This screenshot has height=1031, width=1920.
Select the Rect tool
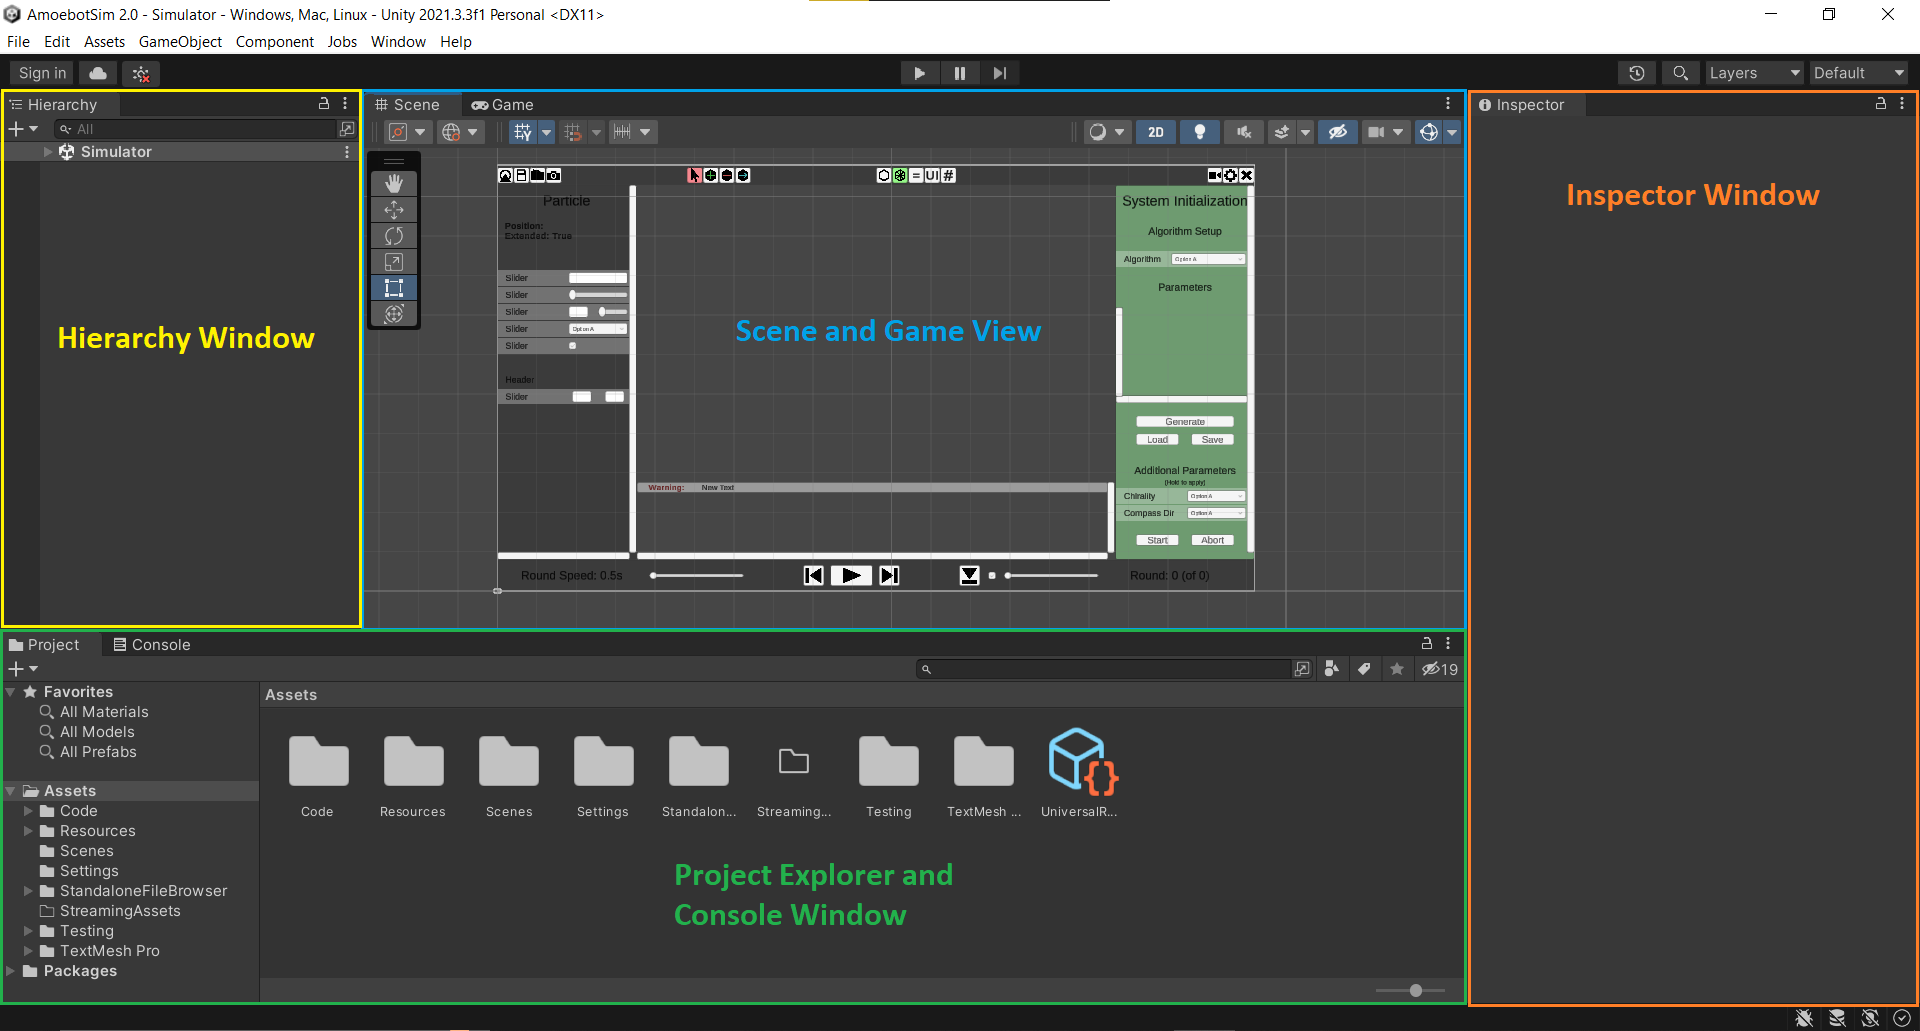394,287
